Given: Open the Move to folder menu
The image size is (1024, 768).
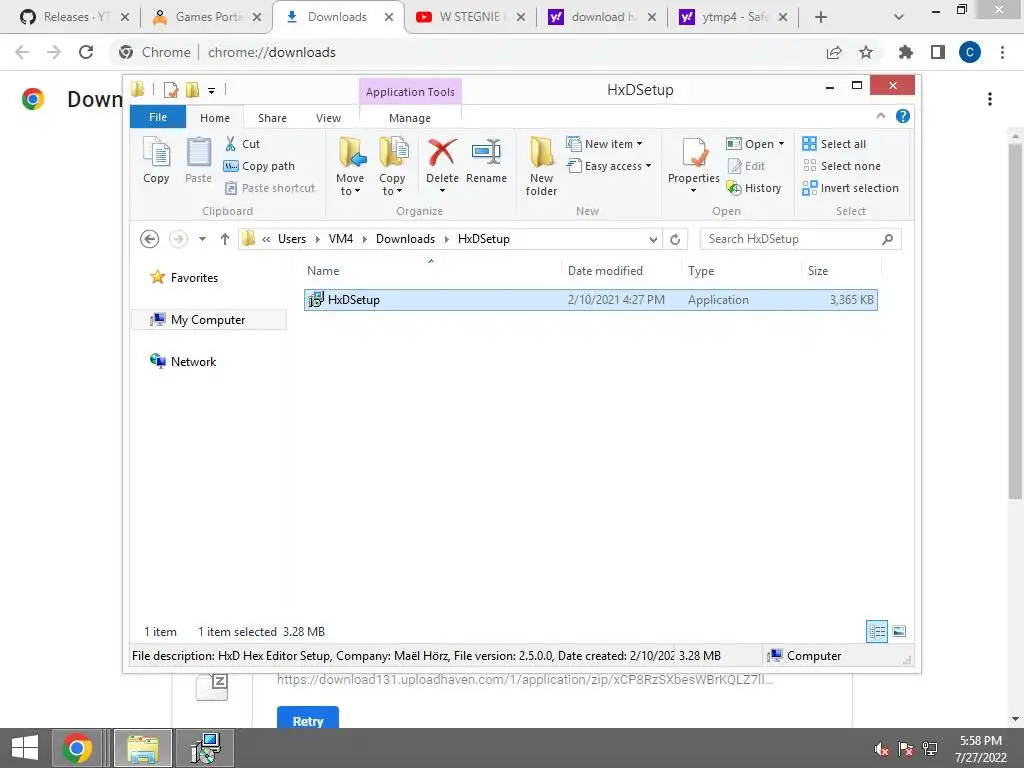Looking at the screenshot, I should point(350,166).
